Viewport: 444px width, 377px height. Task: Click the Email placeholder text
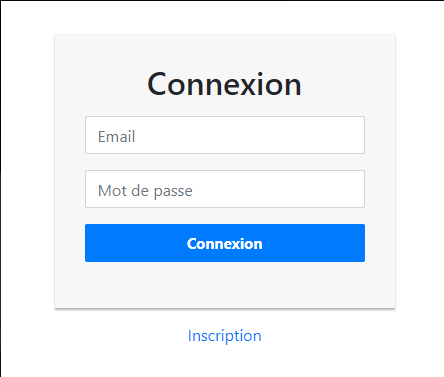(x=116, y=137)
